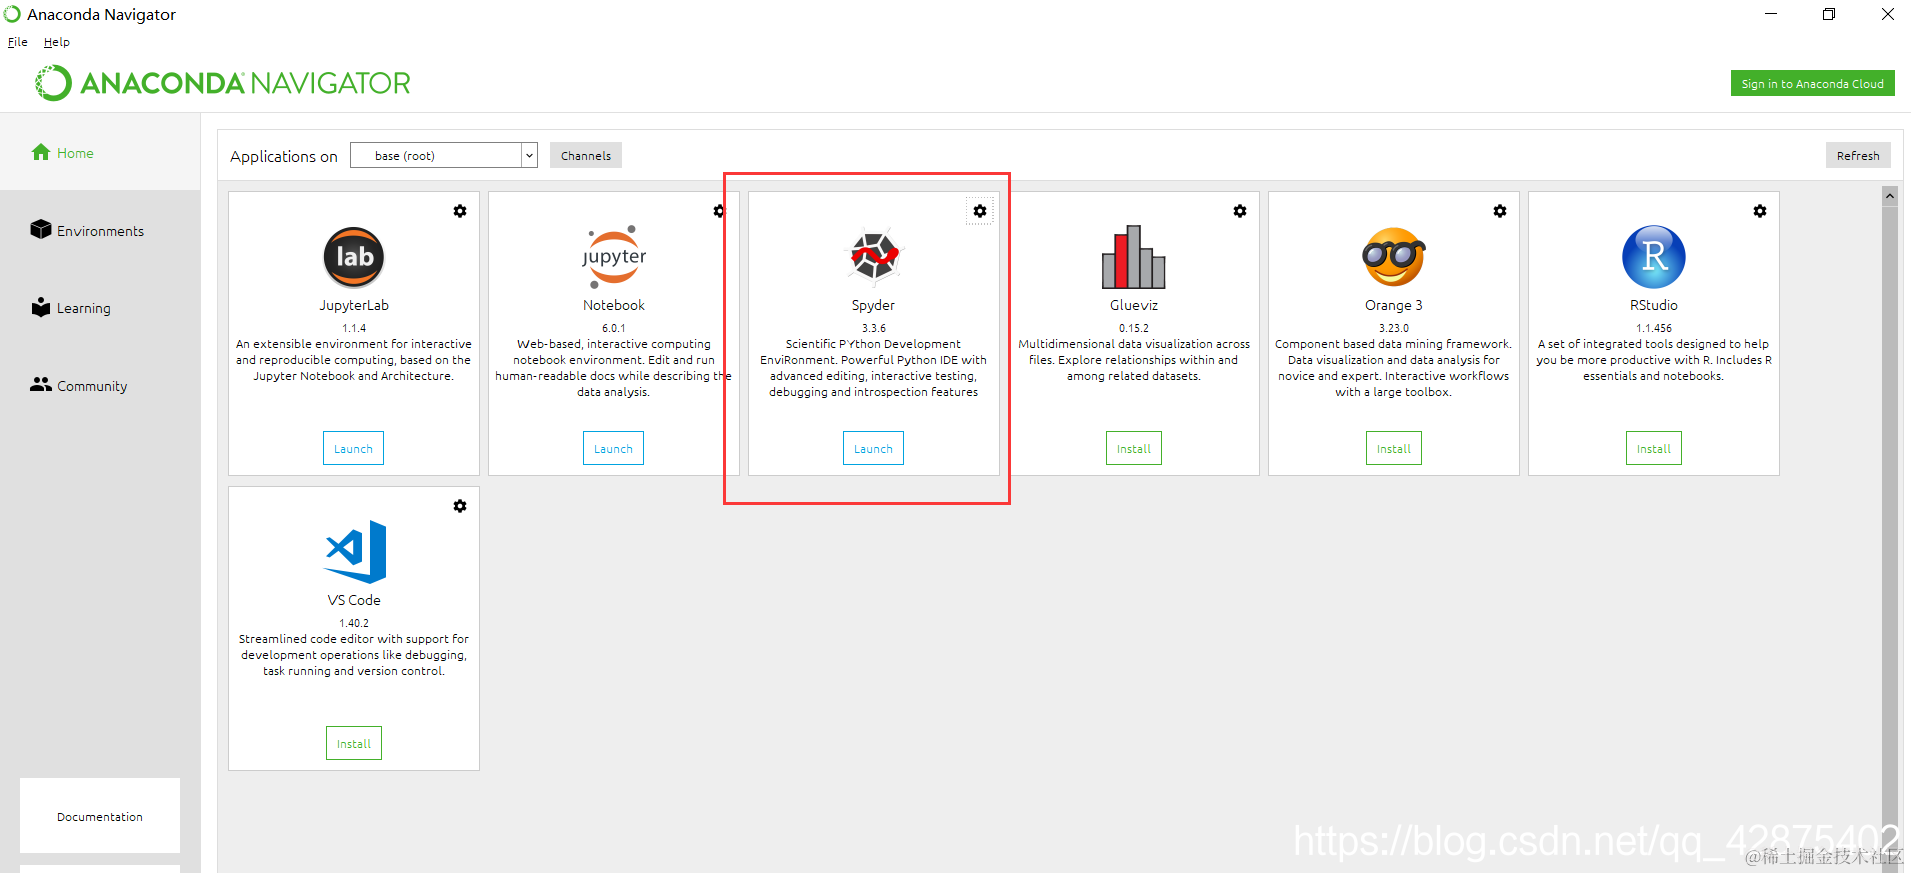Click the Home house icon
Image resolution: width=1911 pixels, height=873 pixels.
pyautogui.click(x=41, y=152)
